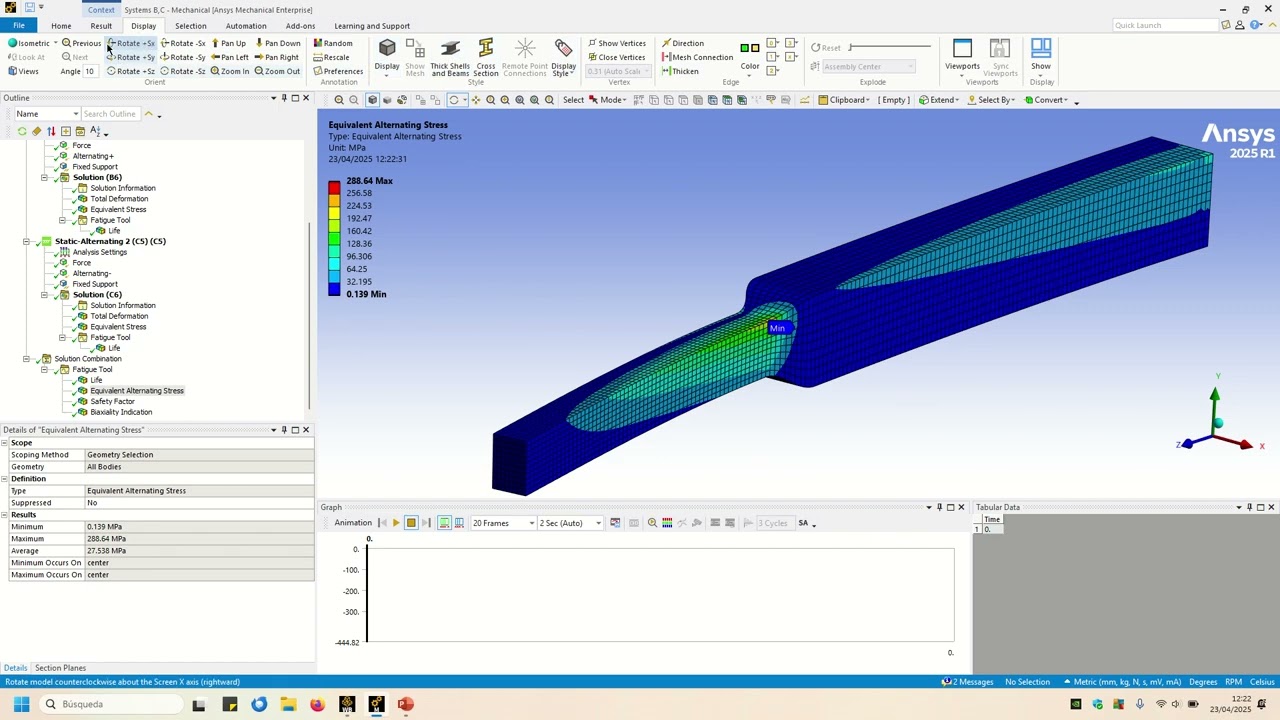
Task: Open animation Frames count dropdown
Action: pyautogui.click(x=503, y=523)
